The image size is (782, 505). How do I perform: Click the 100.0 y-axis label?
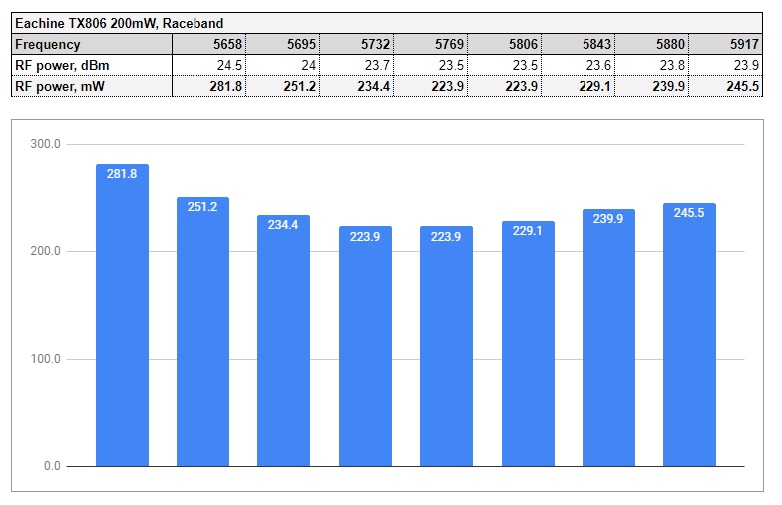(45, 359)
